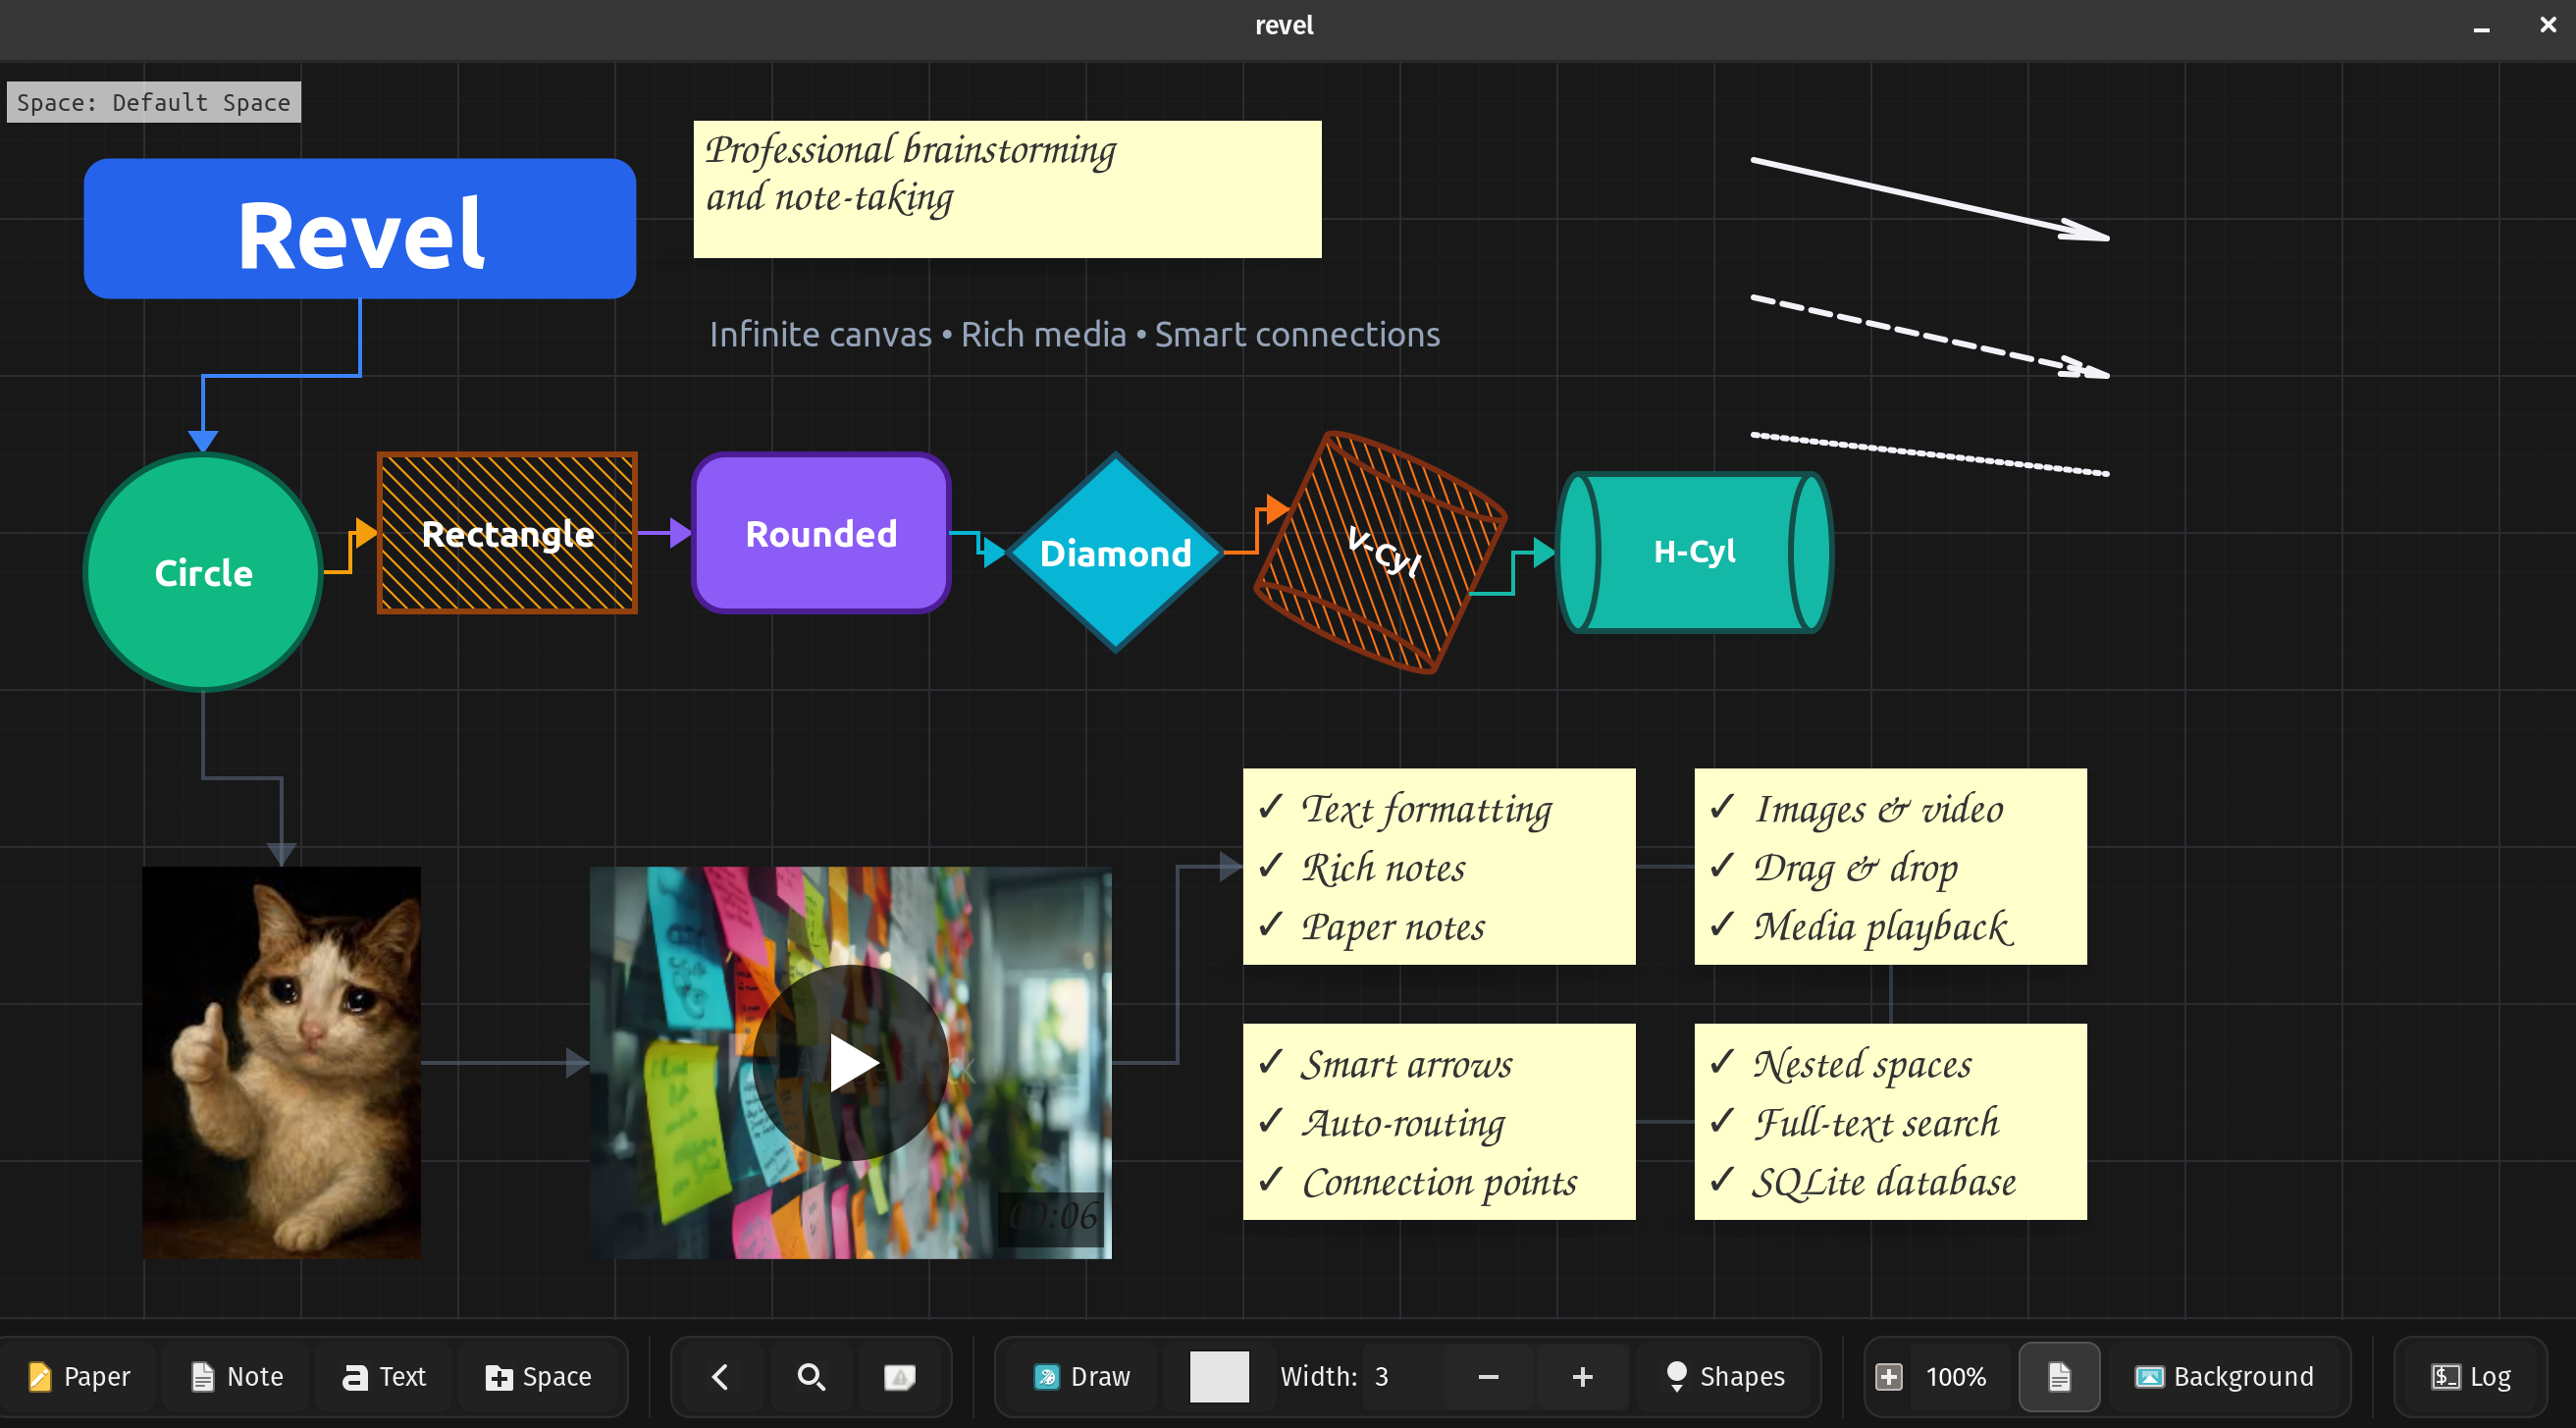
Task: Increase draw width with plus button
Action: [x=1582, y=1377]
